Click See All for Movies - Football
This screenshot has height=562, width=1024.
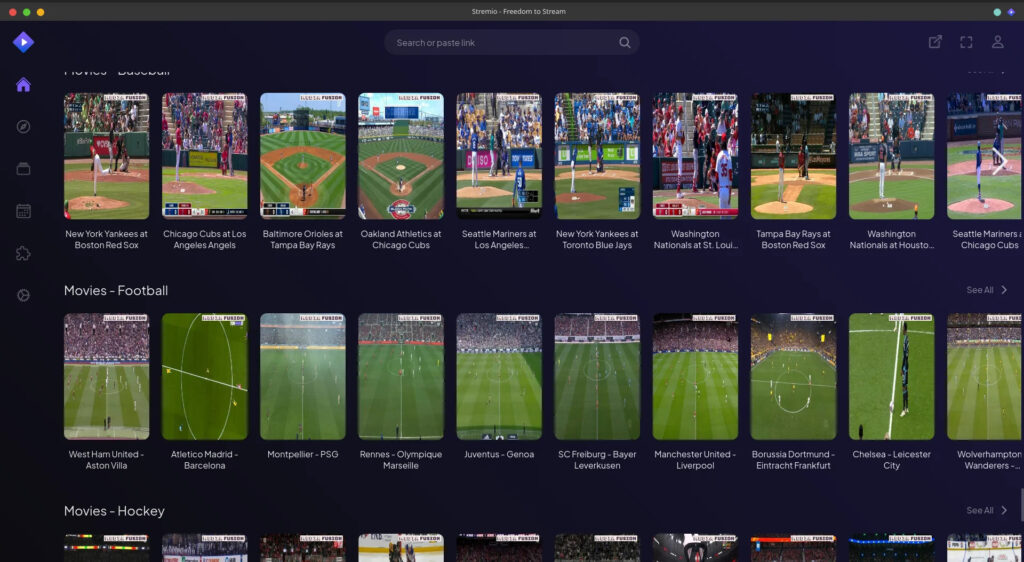[x=980, y=290]
